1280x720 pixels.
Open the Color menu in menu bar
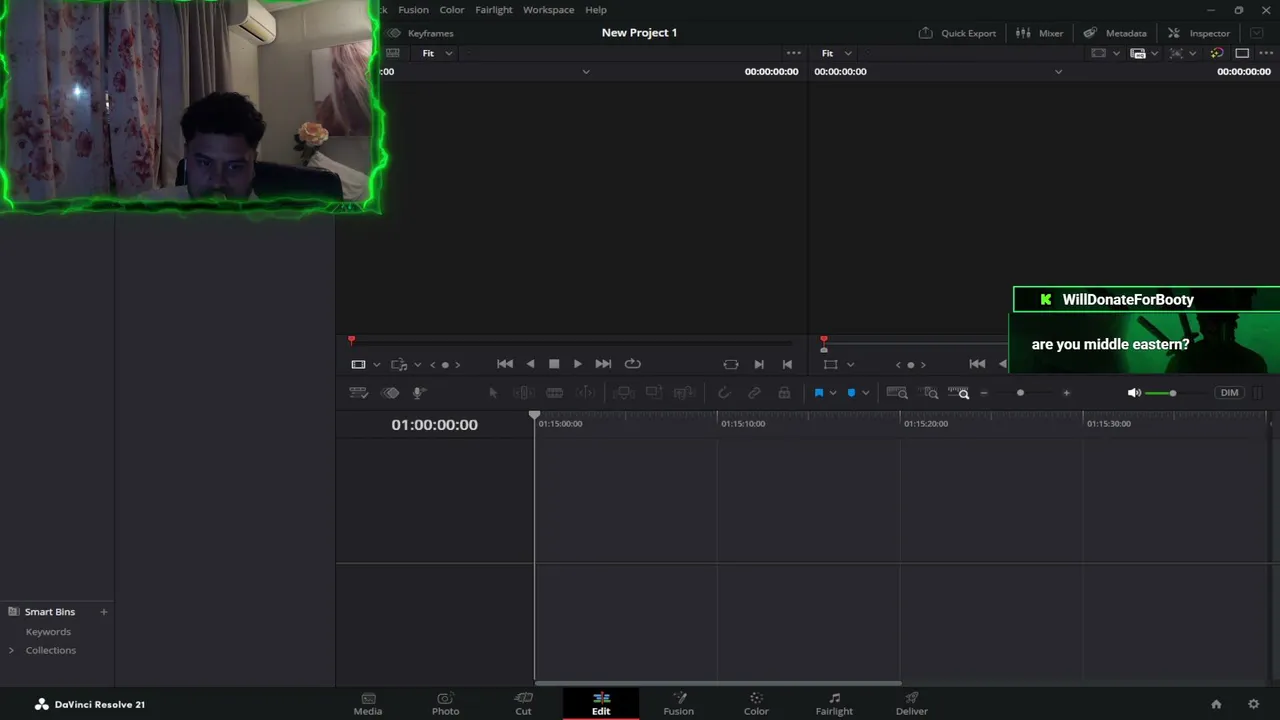(x=452, y=10)
